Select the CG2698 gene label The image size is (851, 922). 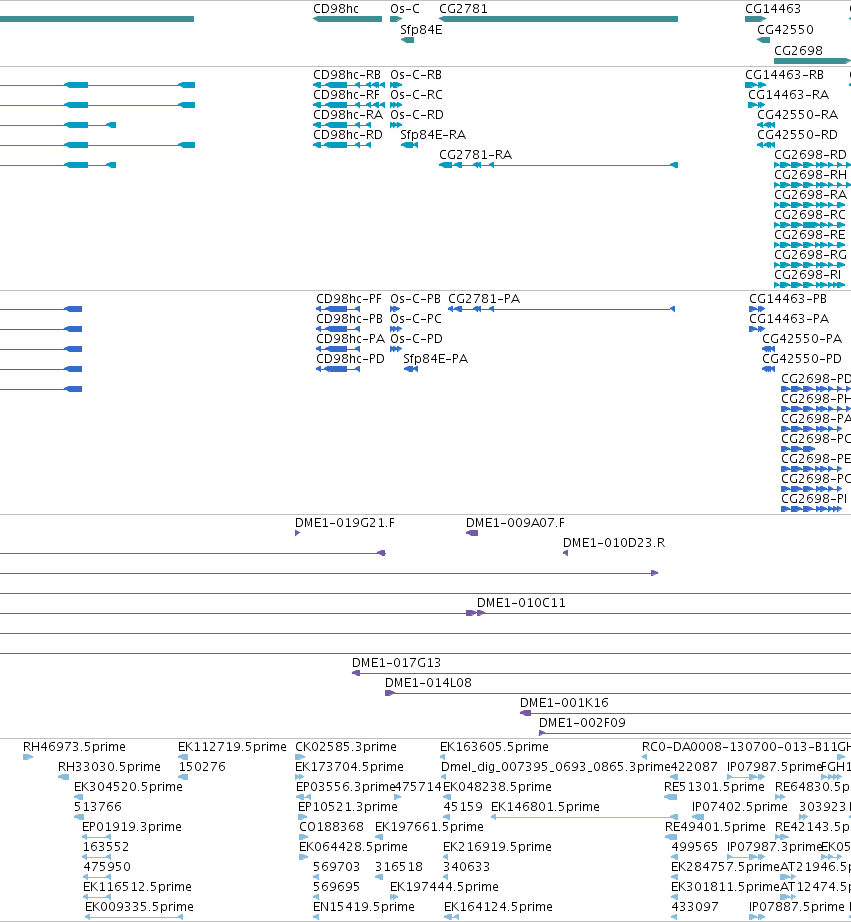[x=798, y=51]
